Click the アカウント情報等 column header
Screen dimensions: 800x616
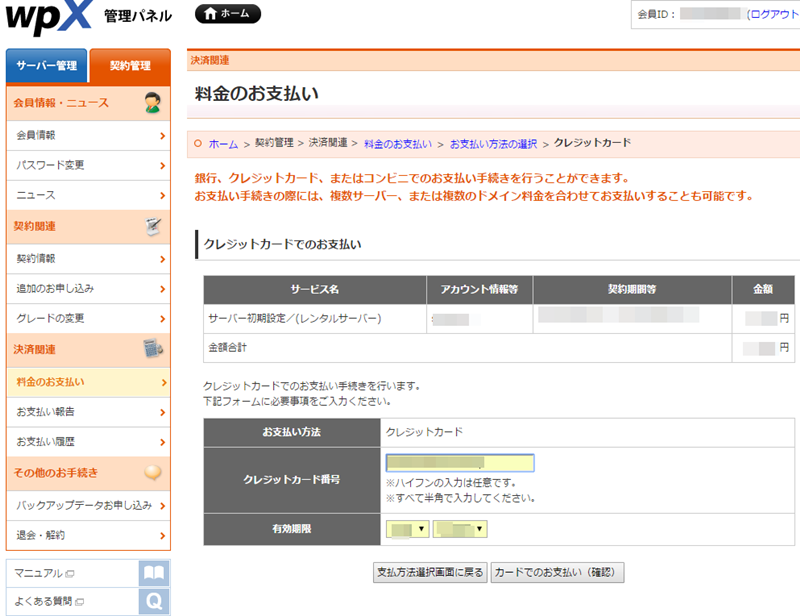tap(480, 289)
